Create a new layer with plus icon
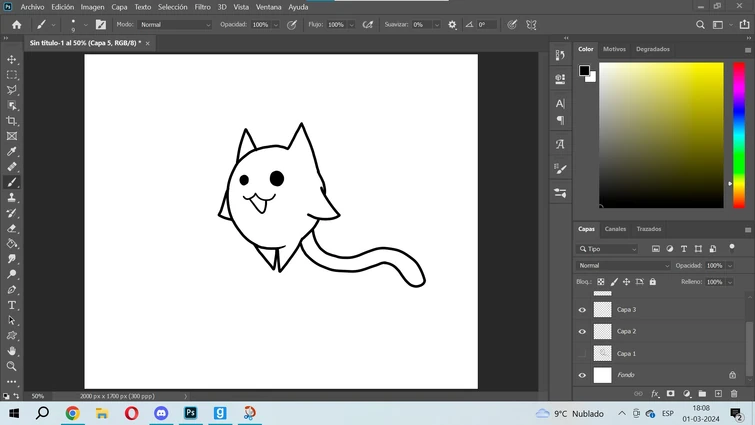This screenshot has width=755, height=425. point(718,394)
